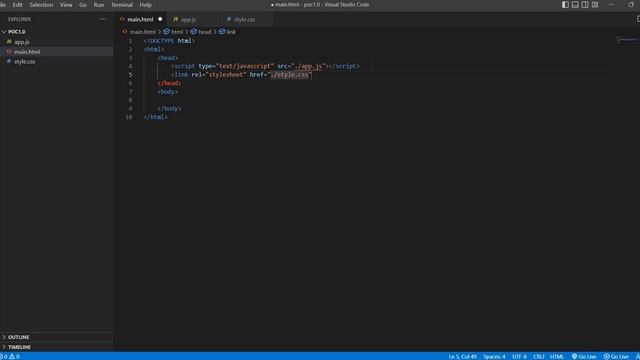Click the stylesheet rel attribute value
This screenshot has height=360, width=640.
227,75
